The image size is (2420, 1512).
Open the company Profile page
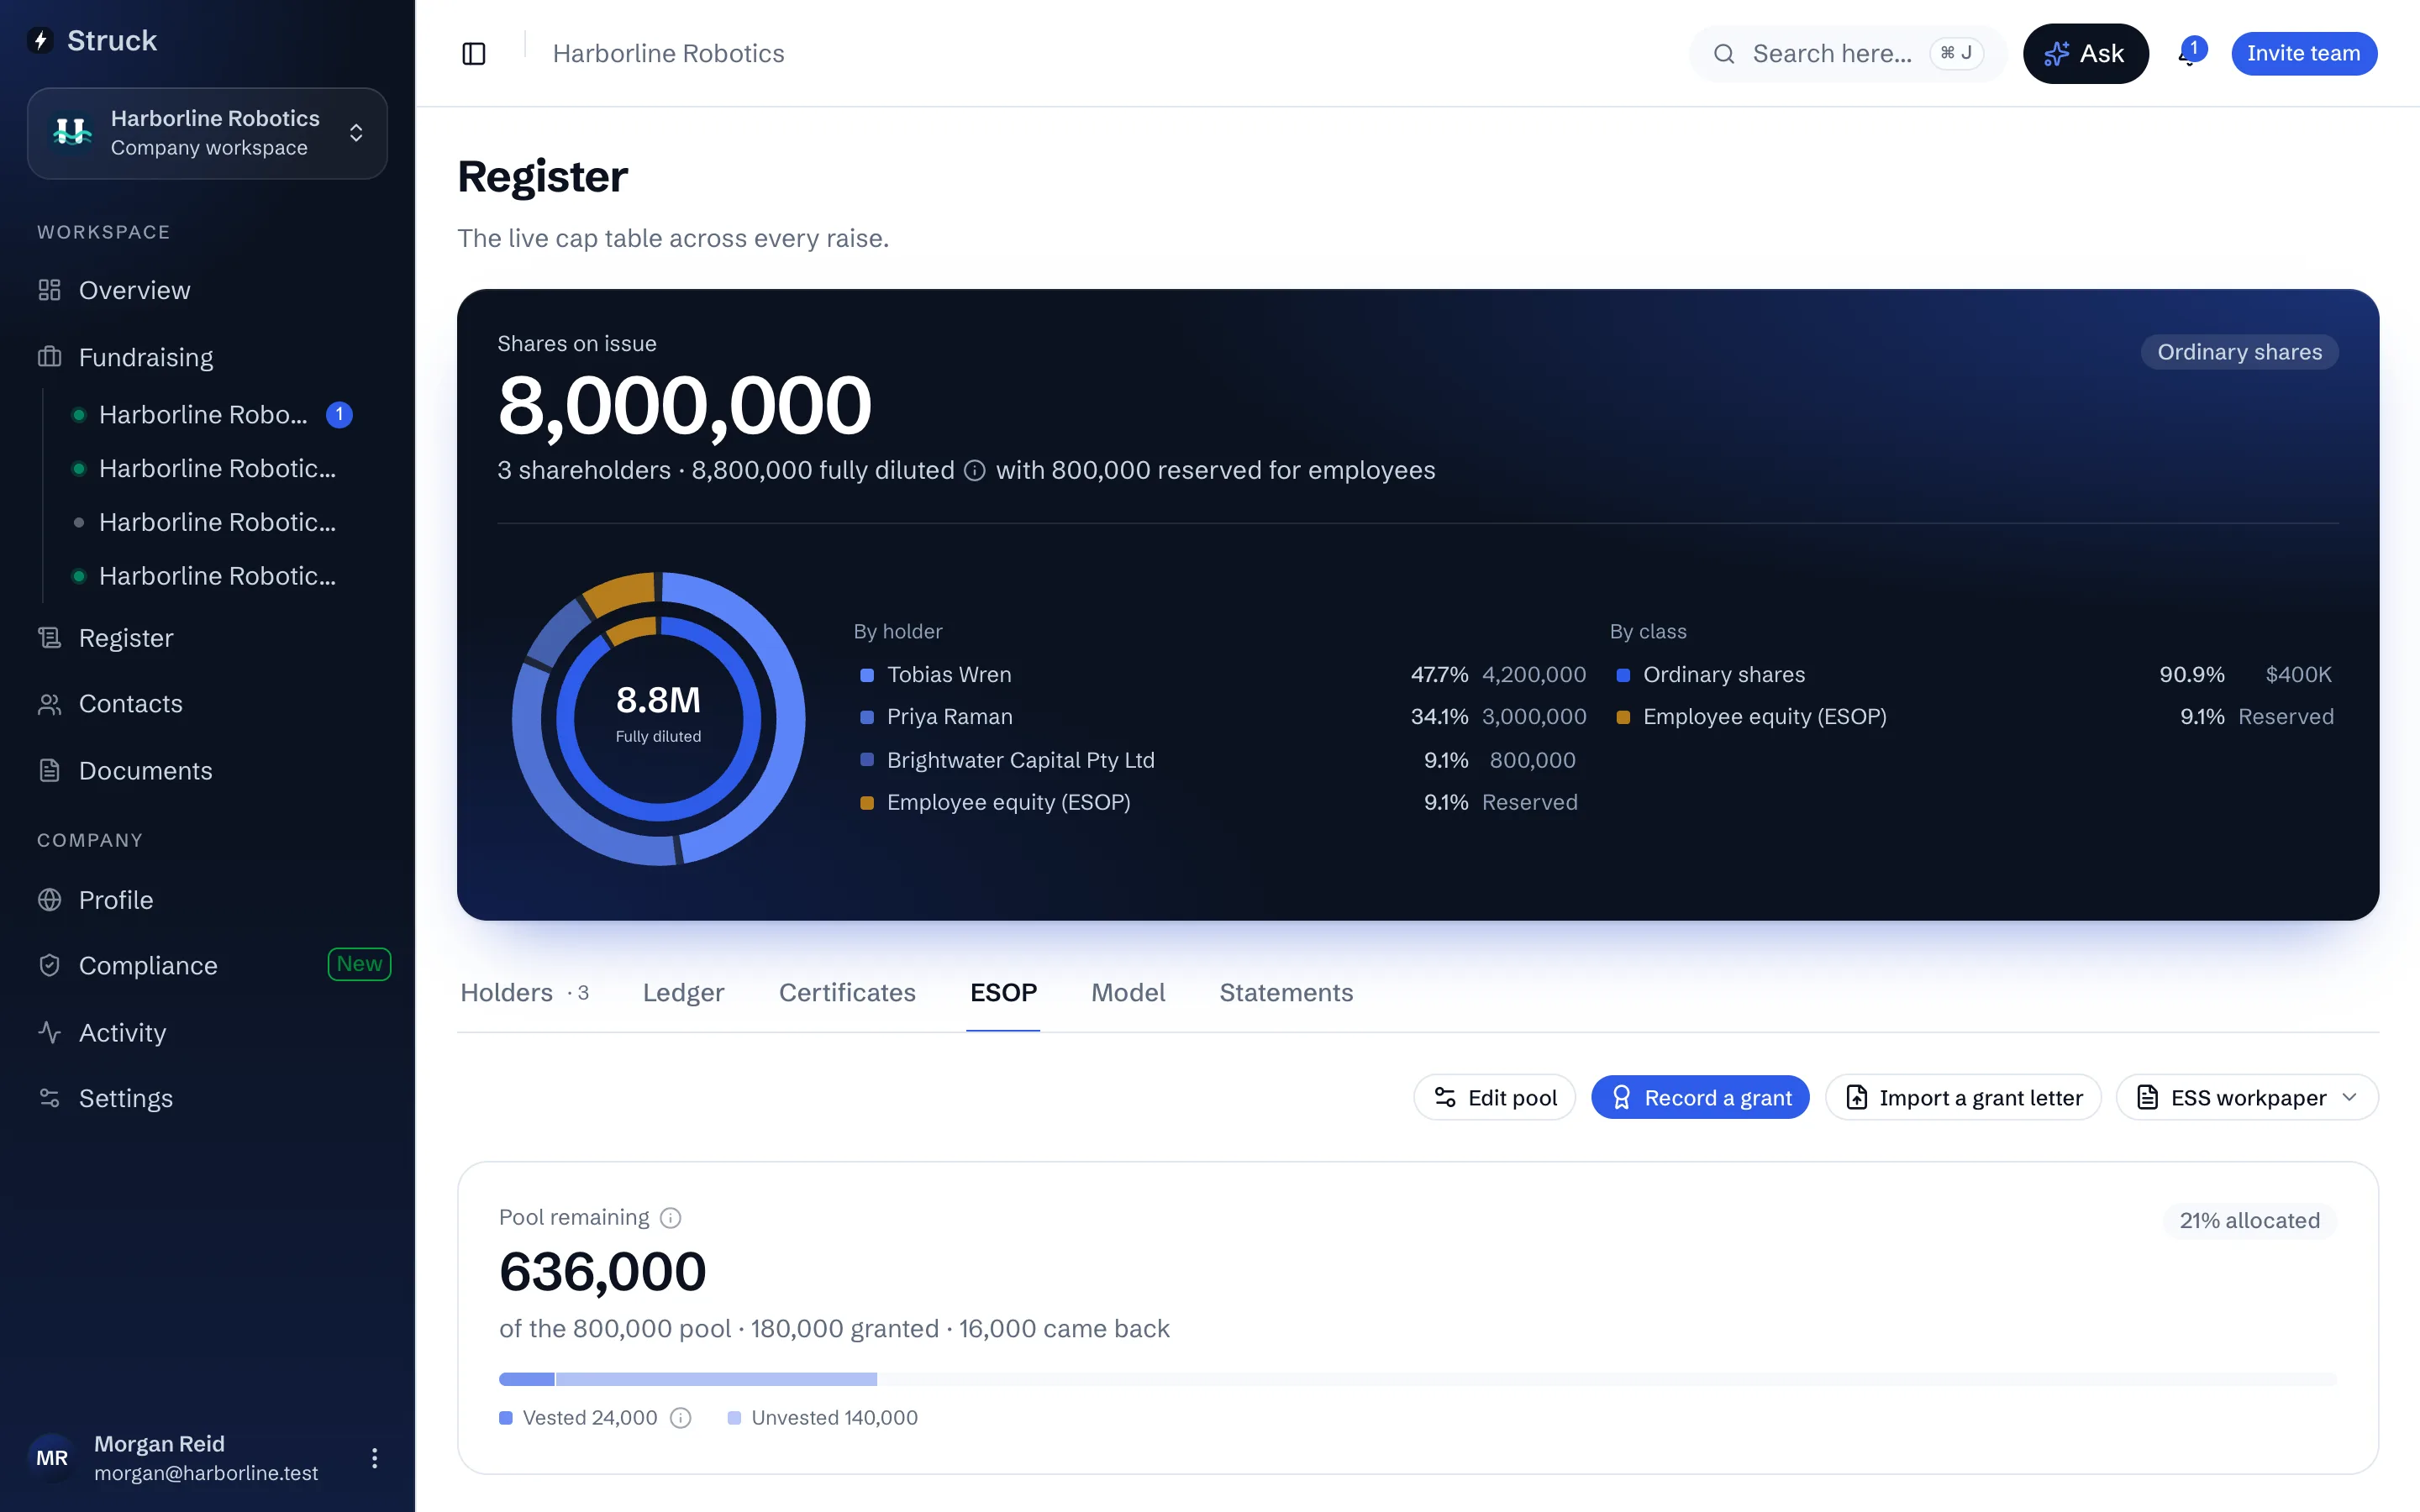click(x=207, y=900)
